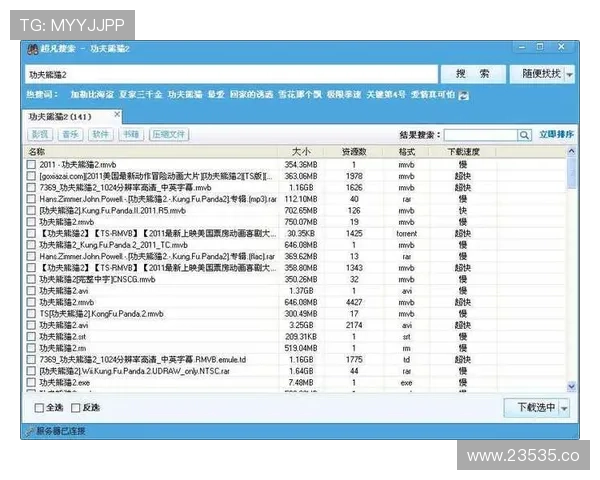Sort by the 名称 column header
This screenshot has height=480, width=600.
[151, 152]
